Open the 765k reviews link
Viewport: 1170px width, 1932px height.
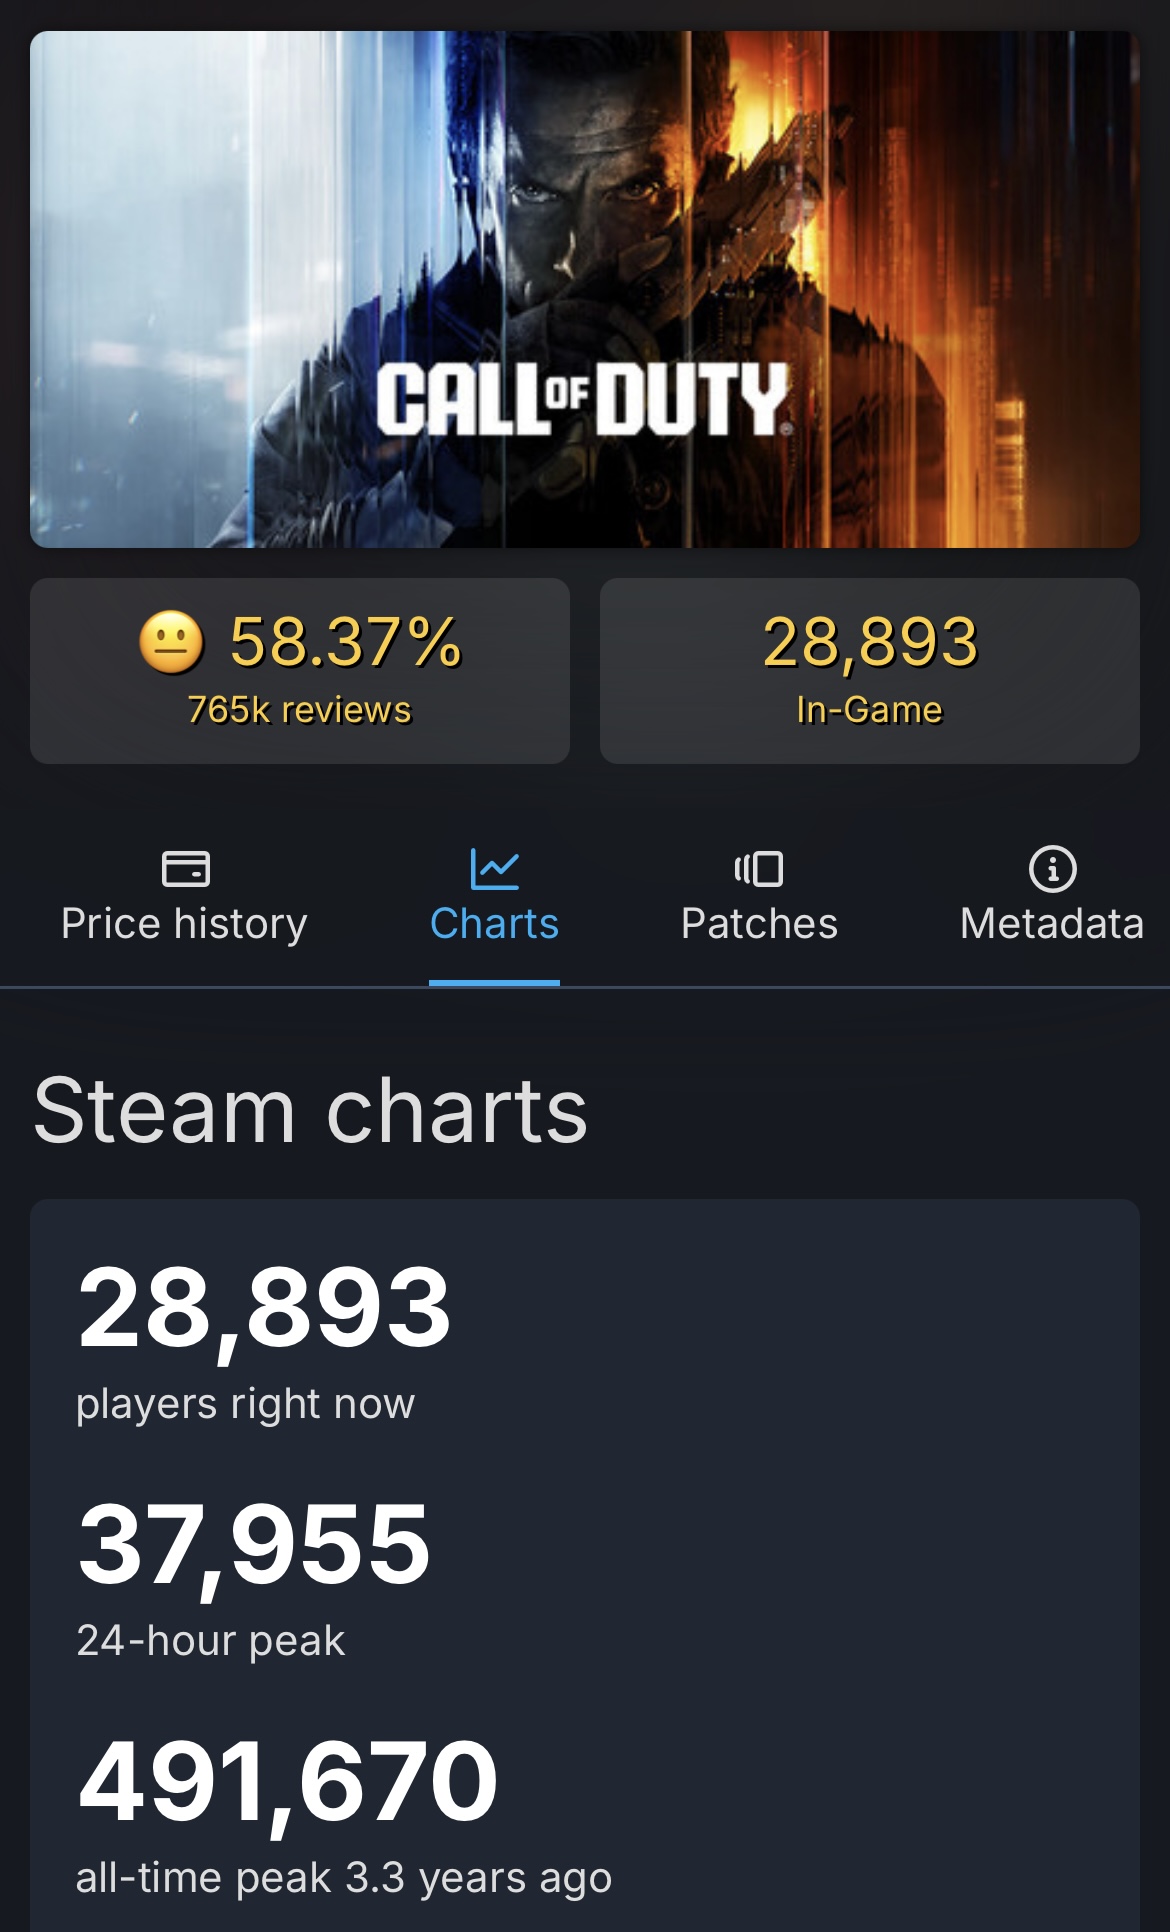click(299, 710)
